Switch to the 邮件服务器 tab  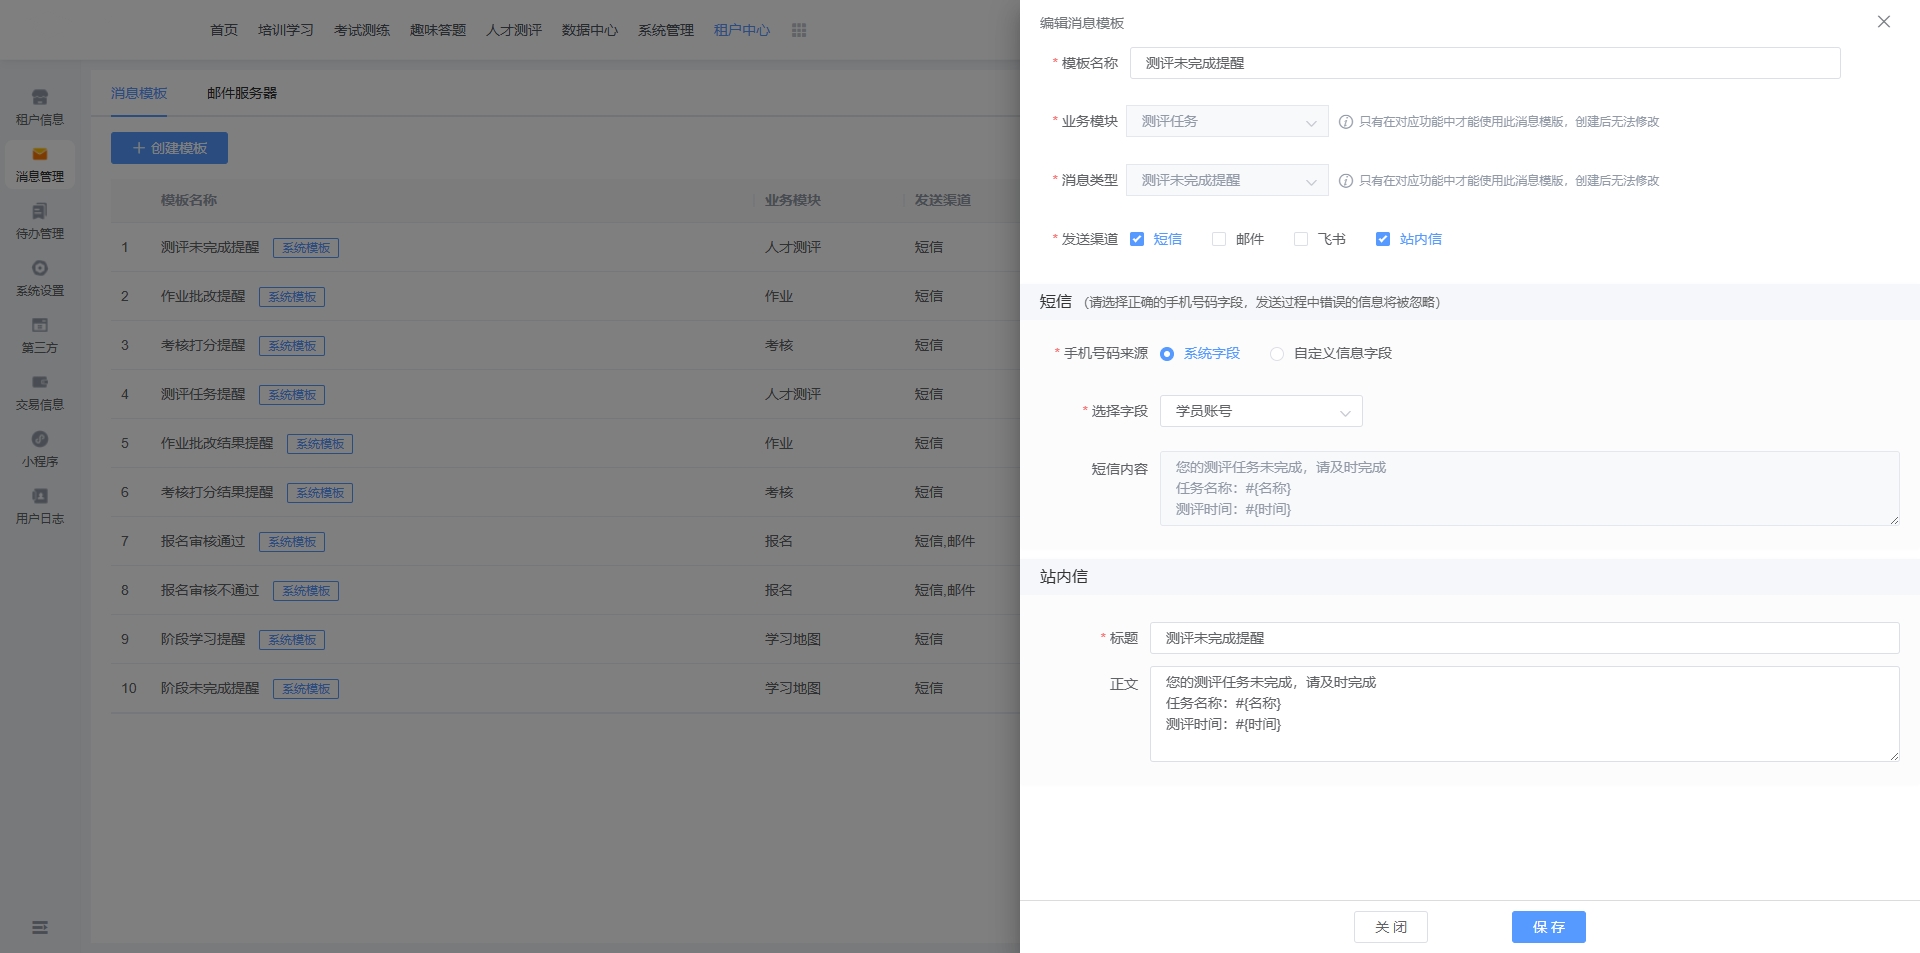(x=242, y=93)
